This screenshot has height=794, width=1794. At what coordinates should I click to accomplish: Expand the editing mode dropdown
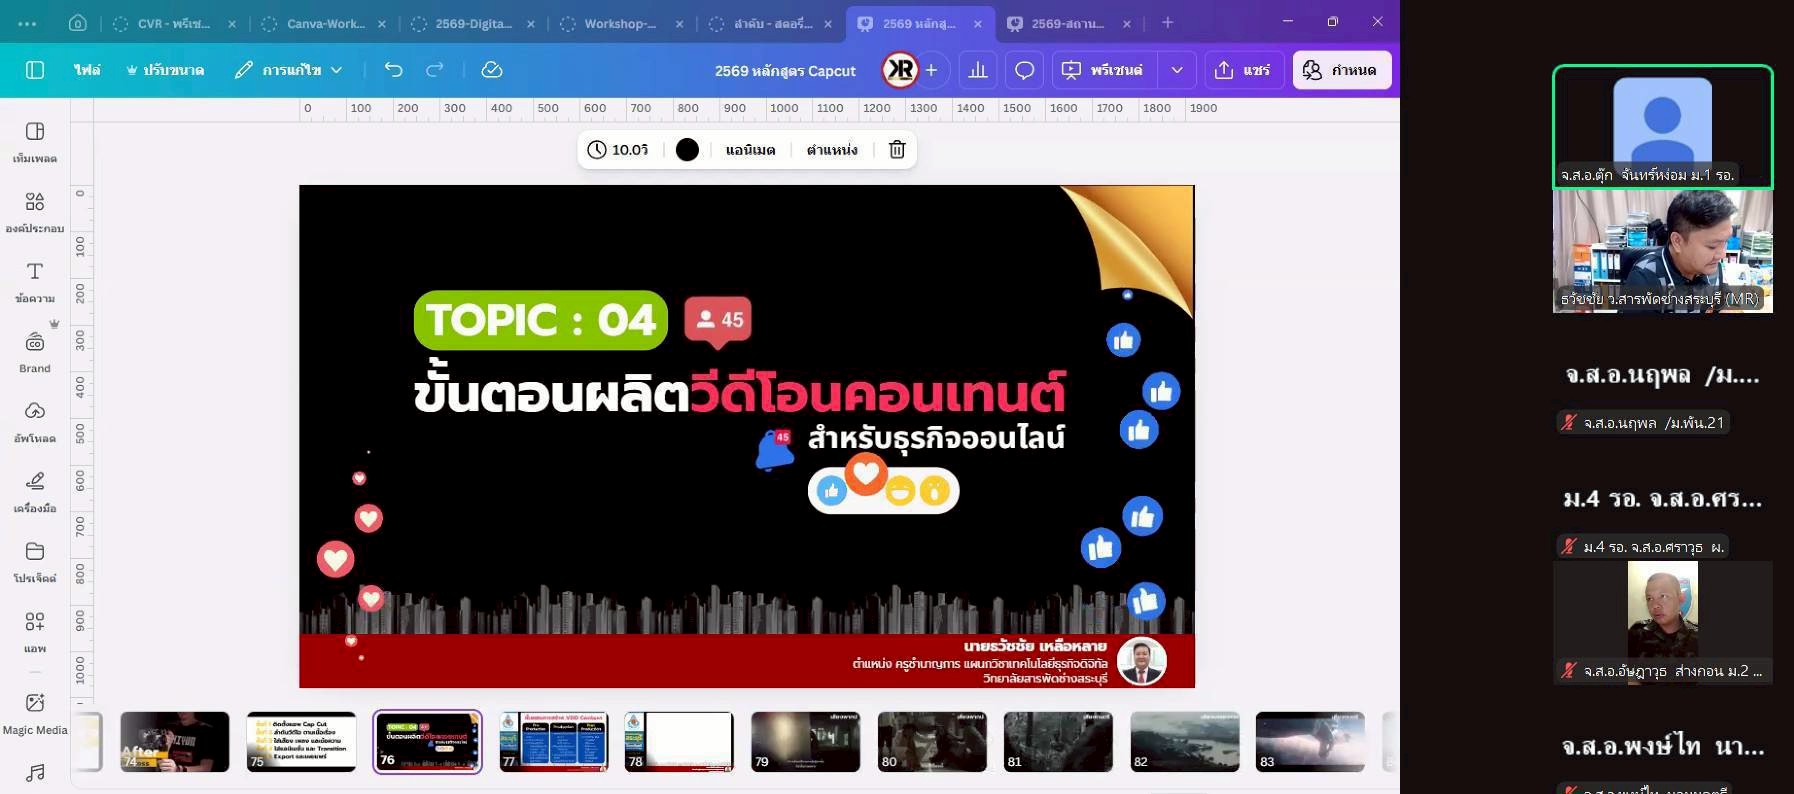(289, 70)
